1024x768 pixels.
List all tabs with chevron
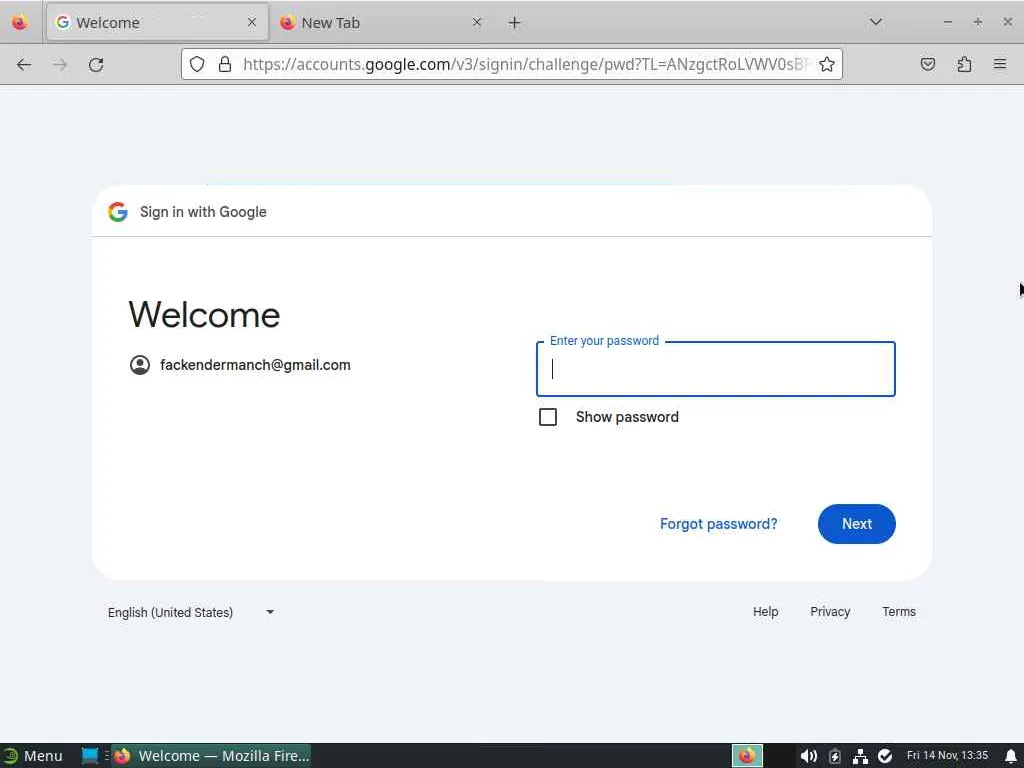tap(876, 22)
